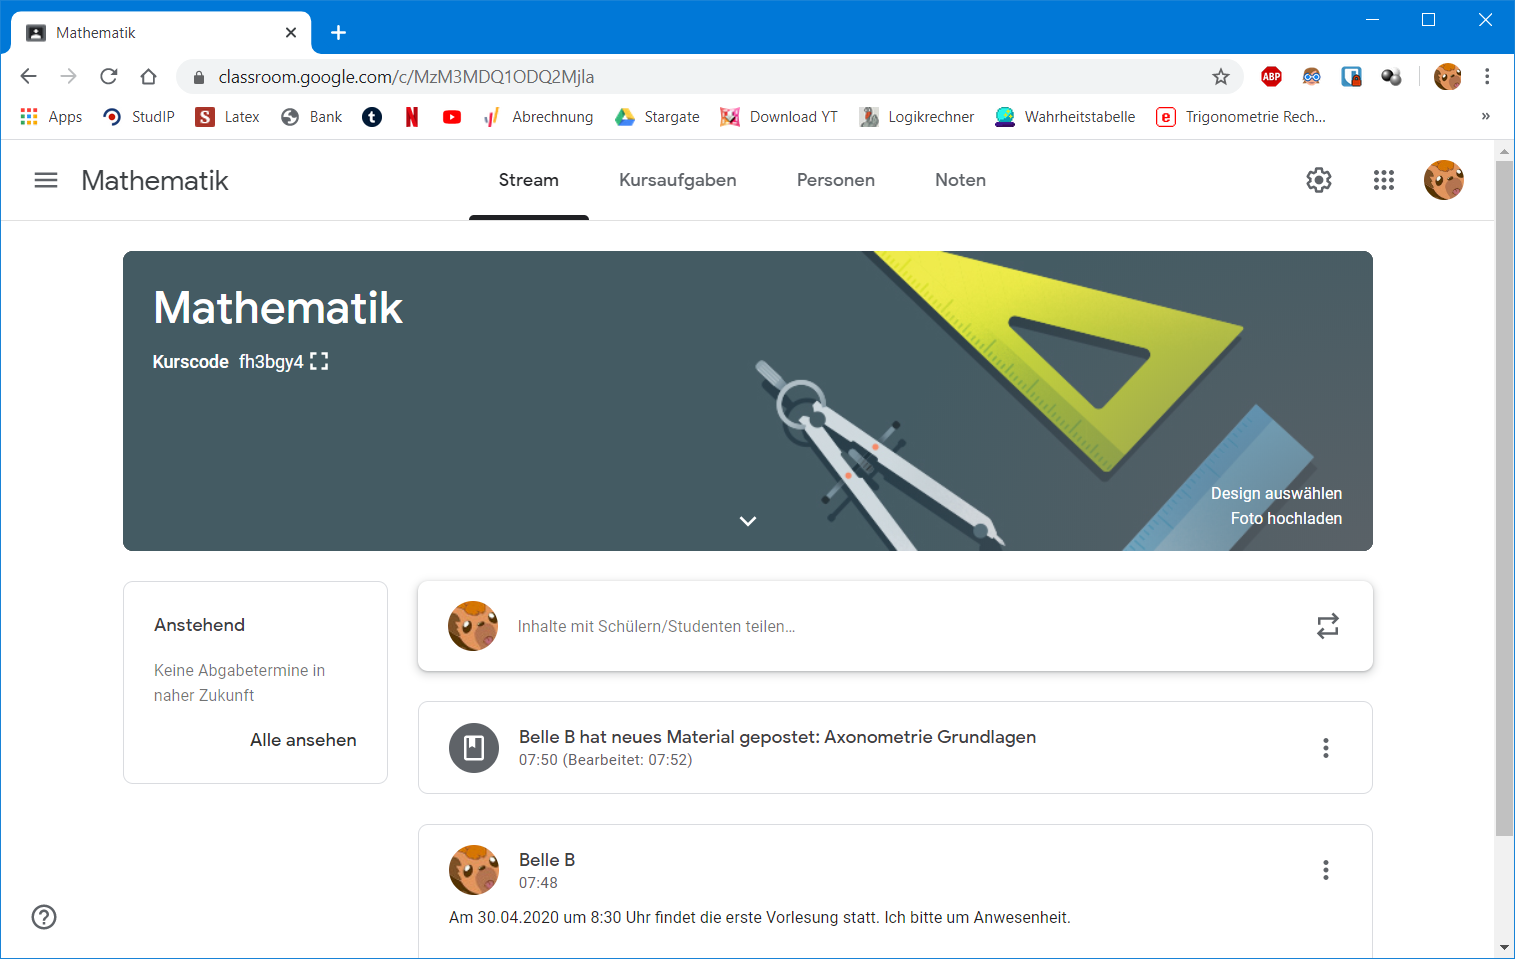The width and height of the screenshot is (1515, 959).
Task: Open the AdBlock Plus extension
Action: [1272, 76]
